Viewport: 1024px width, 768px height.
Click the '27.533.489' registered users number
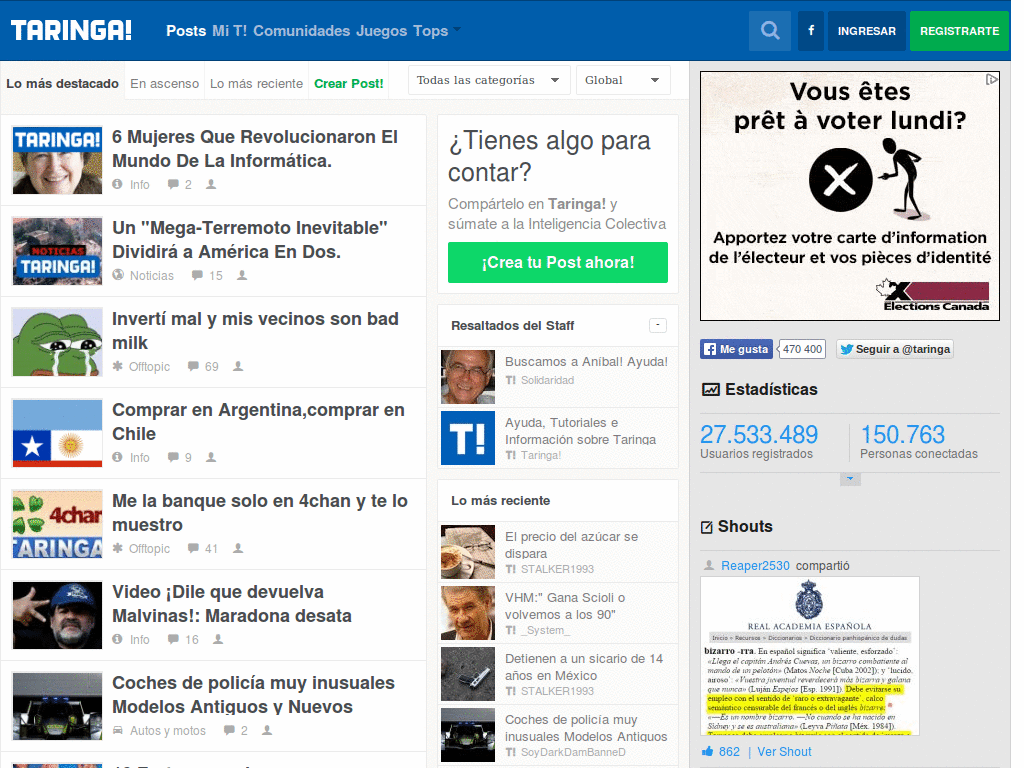coord(759,434)
